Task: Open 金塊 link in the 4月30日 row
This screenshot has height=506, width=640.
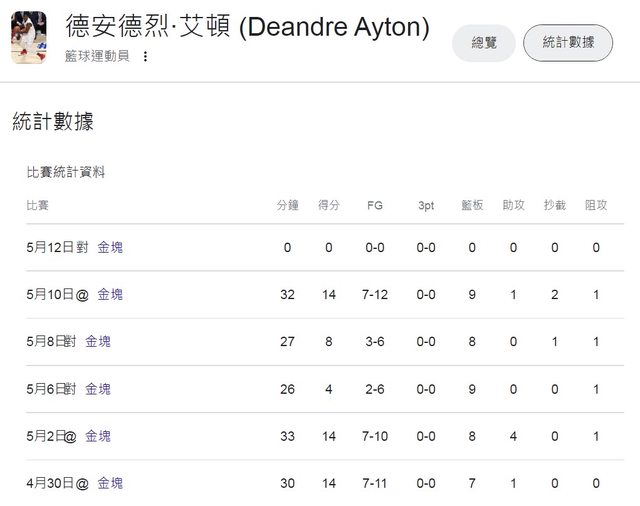Action: (x=110, y=483)
